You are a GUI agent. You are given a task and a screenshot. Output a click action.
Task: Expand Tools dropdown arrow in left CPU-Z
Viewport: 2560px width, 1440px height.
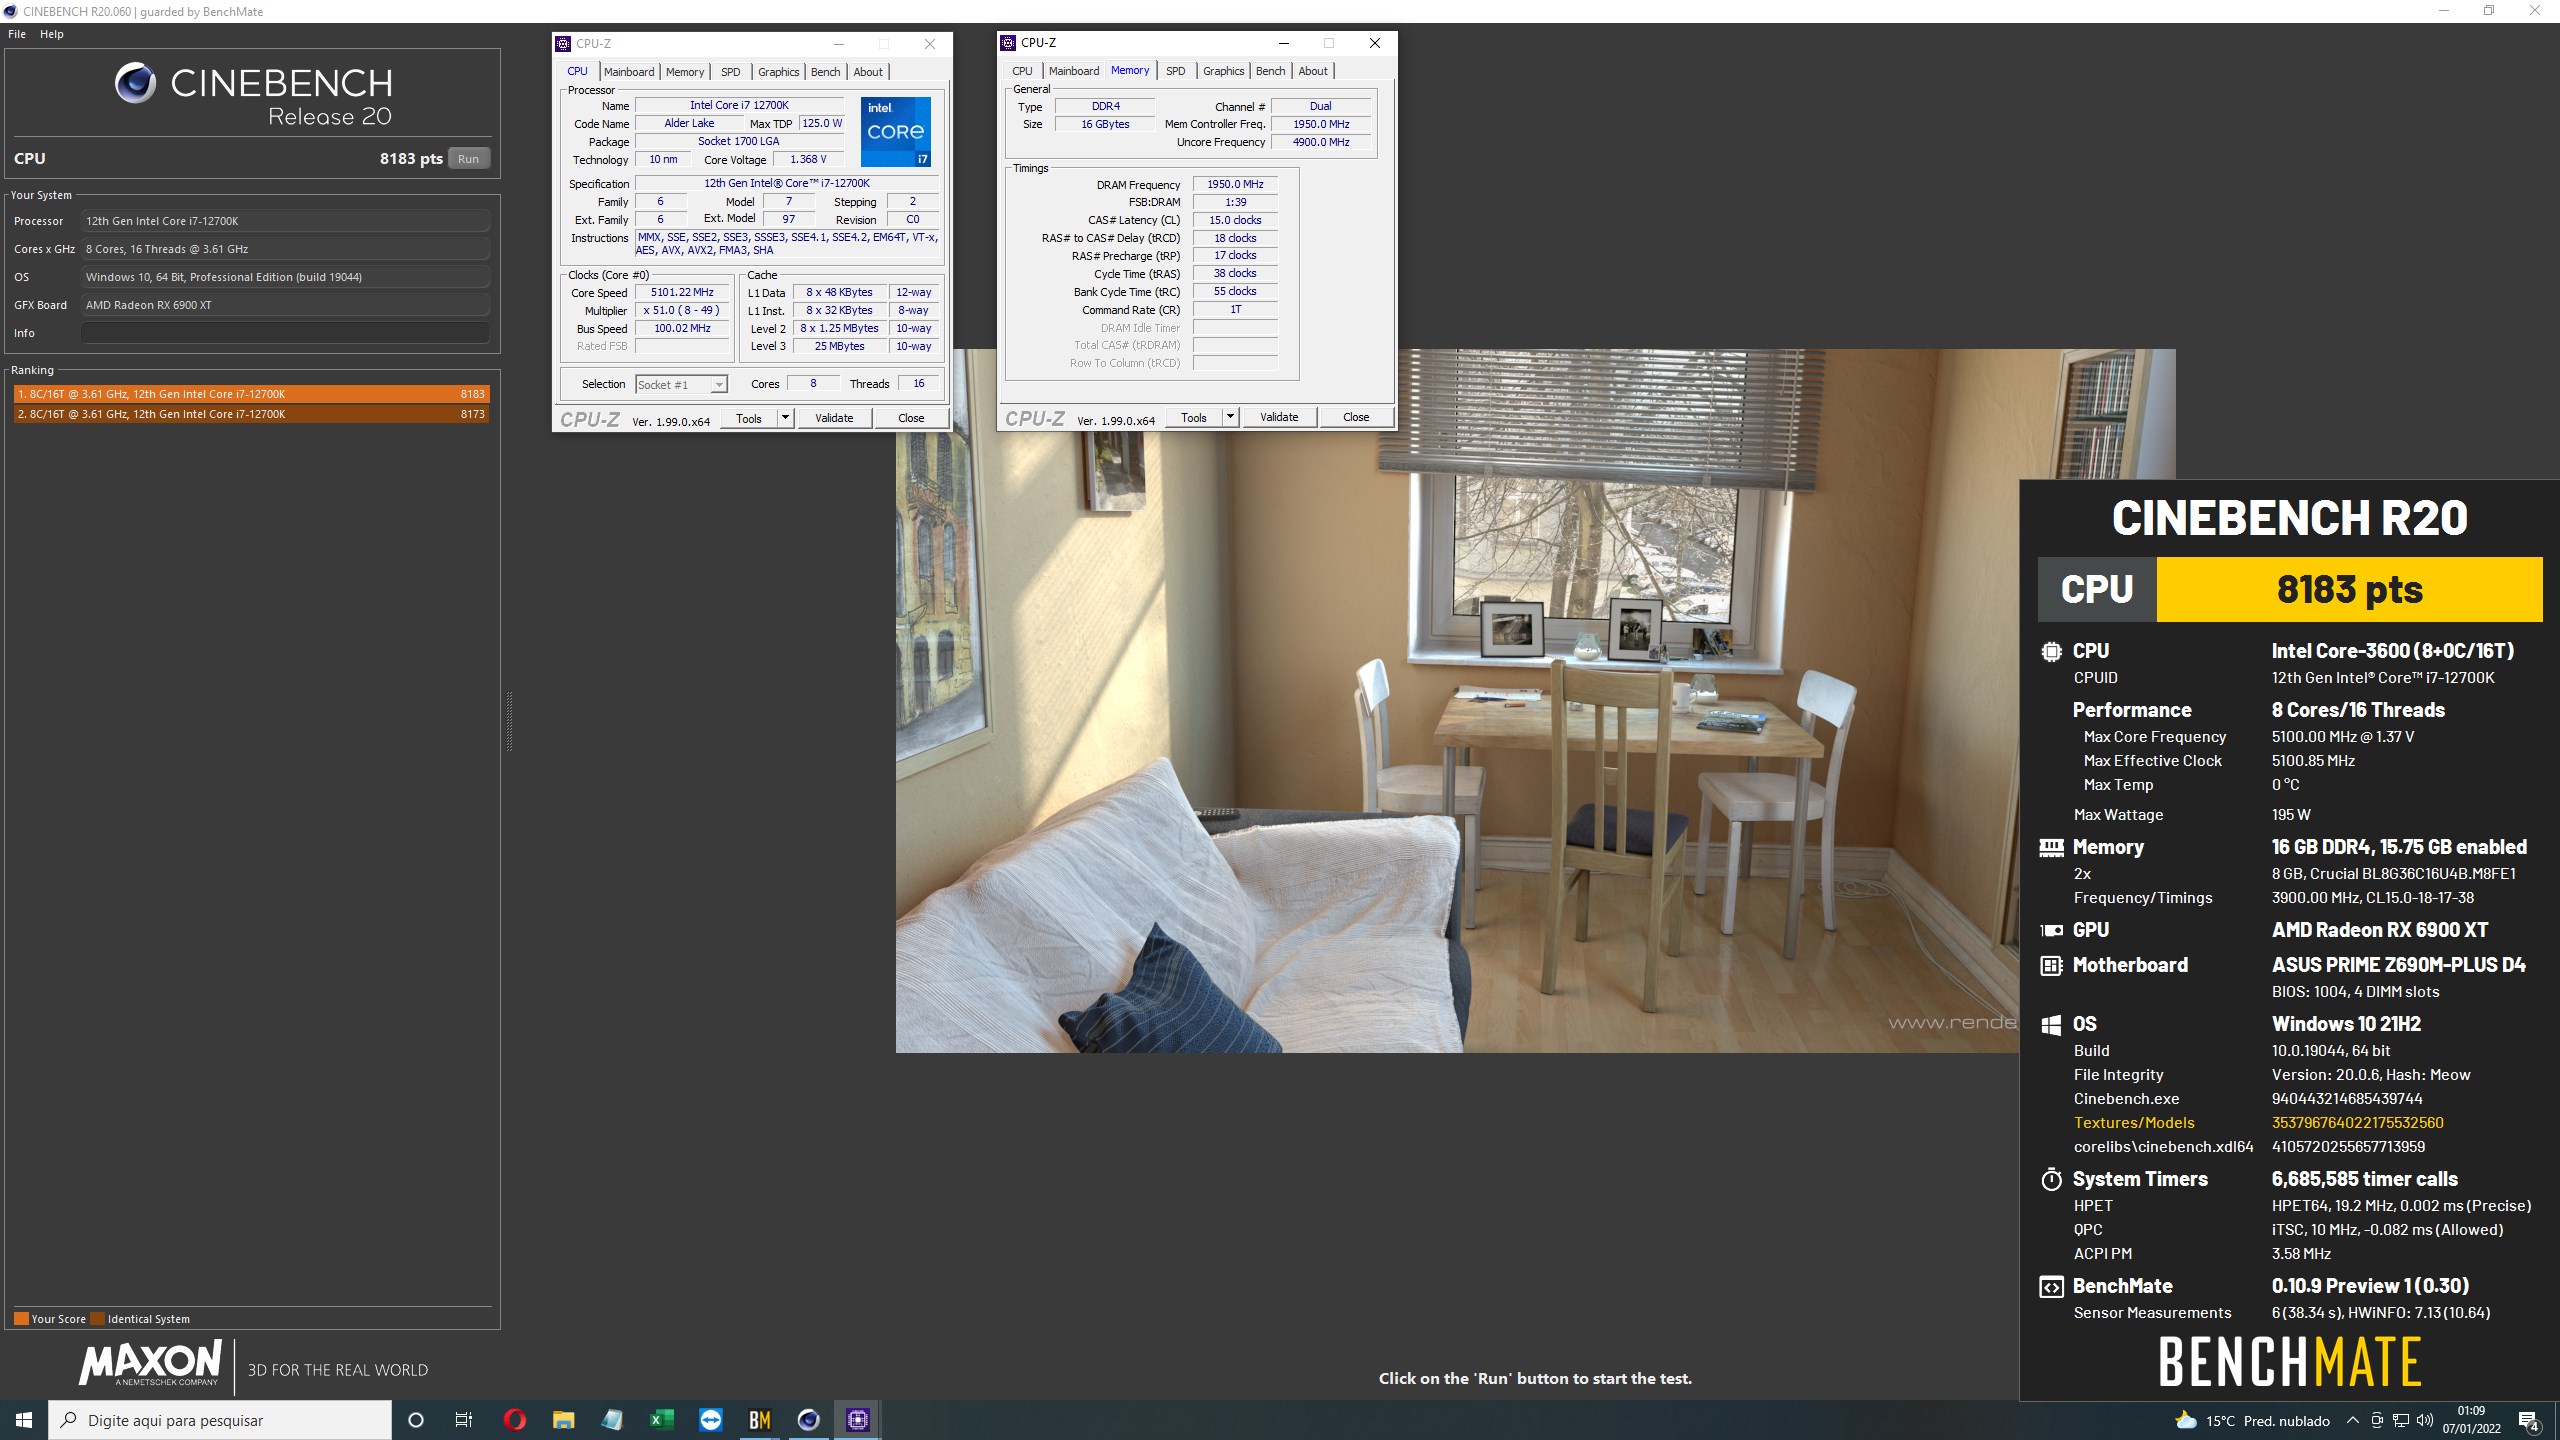(785, 418)
